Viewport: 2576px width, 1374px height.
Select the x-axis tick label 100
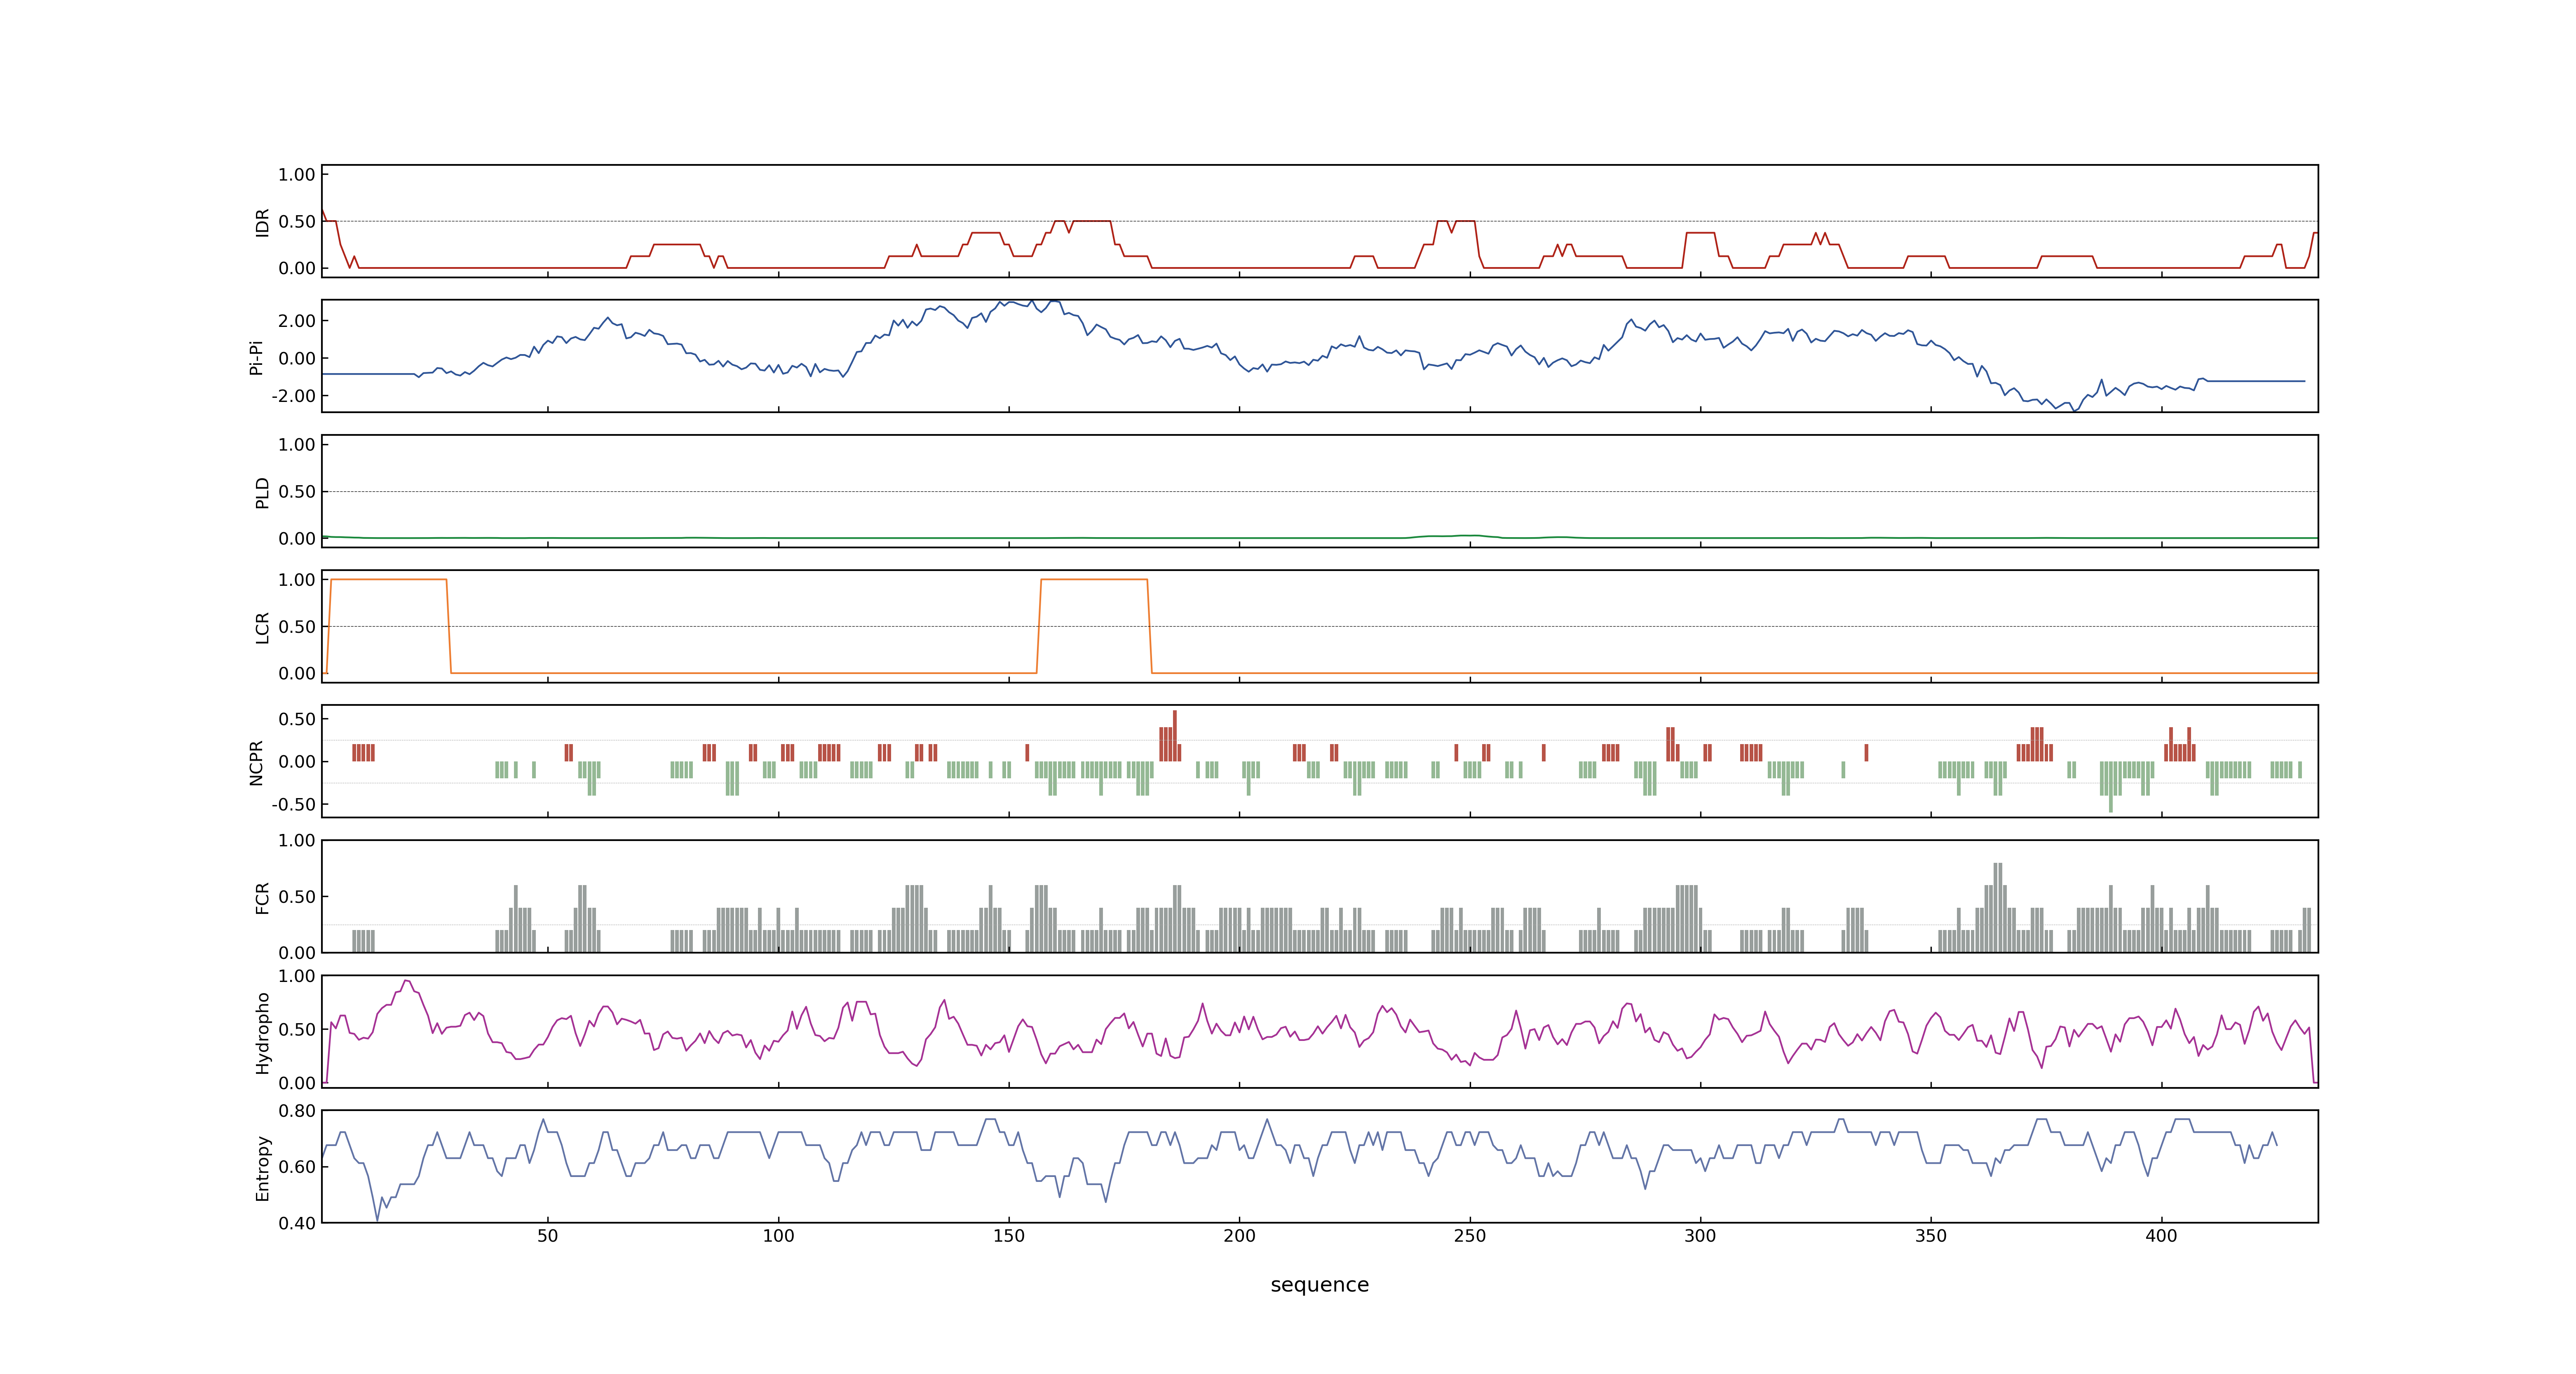pos(778,1236)
